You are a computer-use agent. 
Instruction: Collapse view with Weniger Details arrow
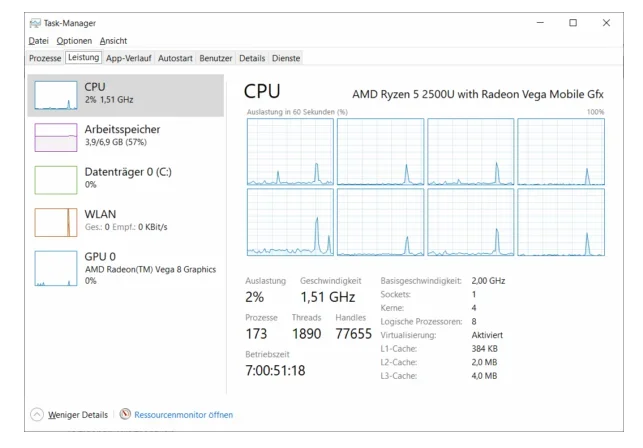37,414
